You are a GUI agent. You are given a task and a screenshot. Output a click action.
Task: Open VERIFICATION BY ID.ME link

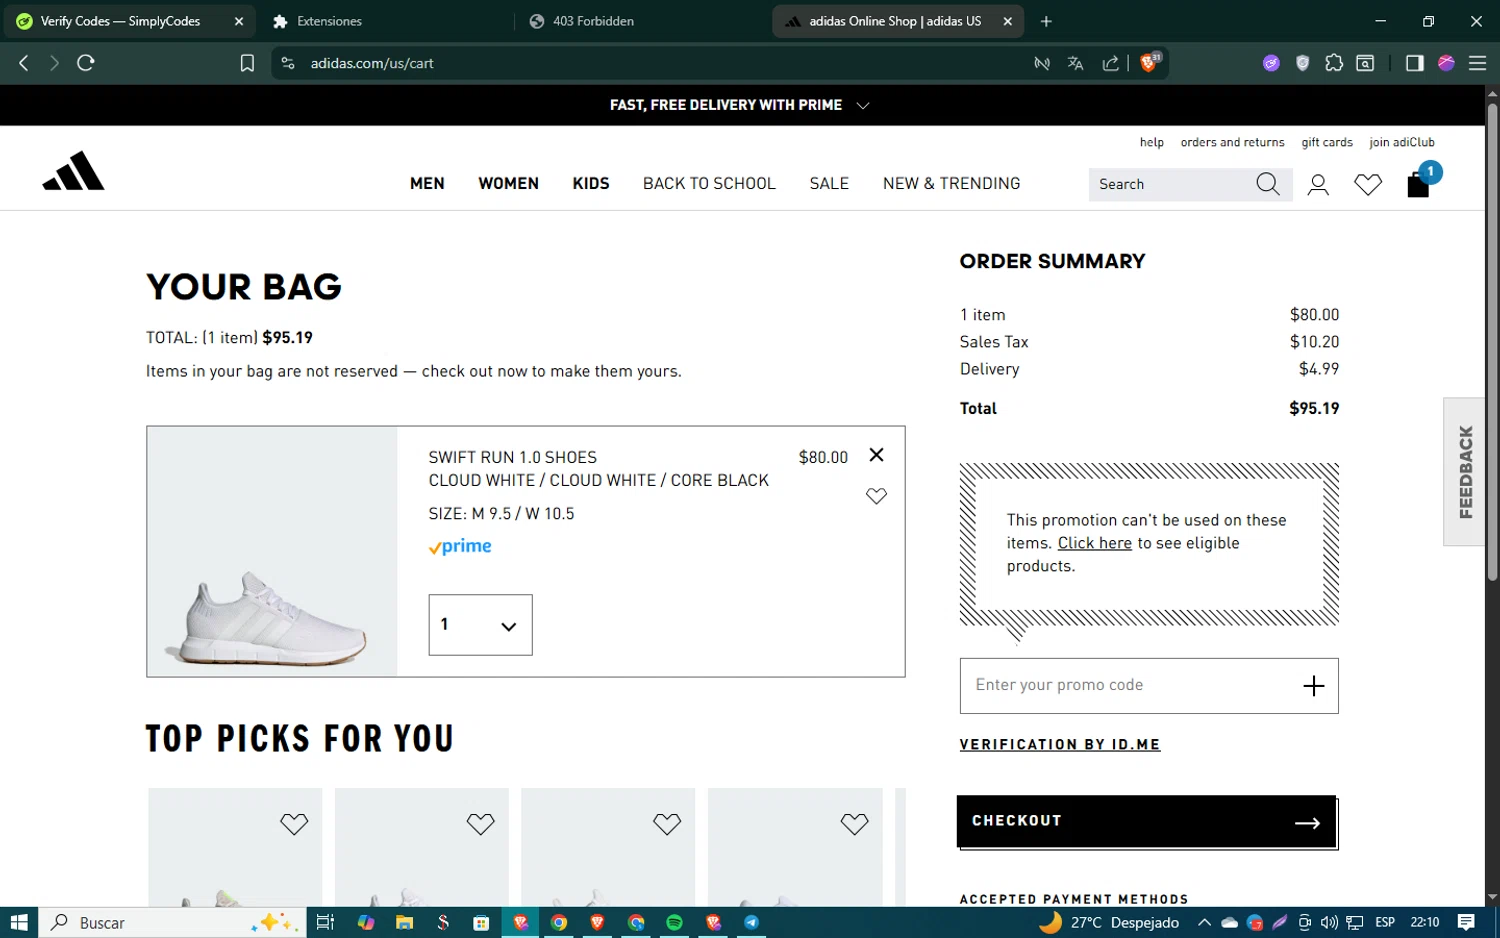click(1060, 745)
